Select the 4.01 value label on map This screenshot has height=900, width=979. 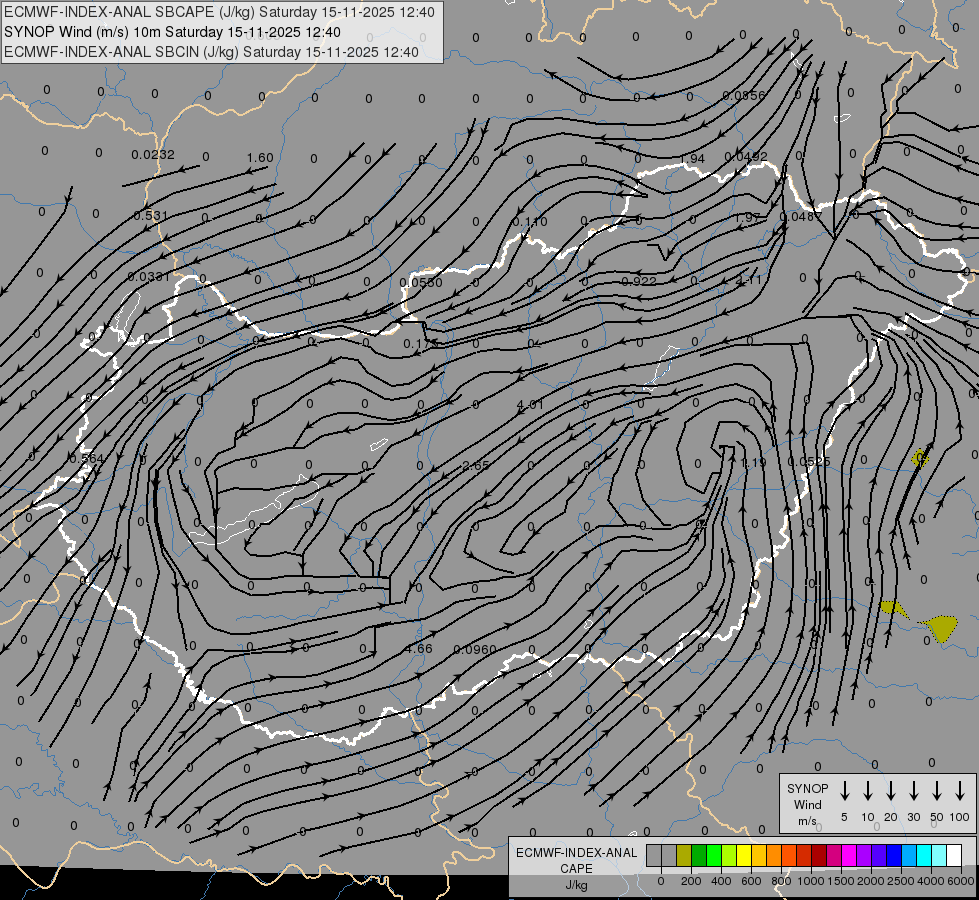coord(530,405)
